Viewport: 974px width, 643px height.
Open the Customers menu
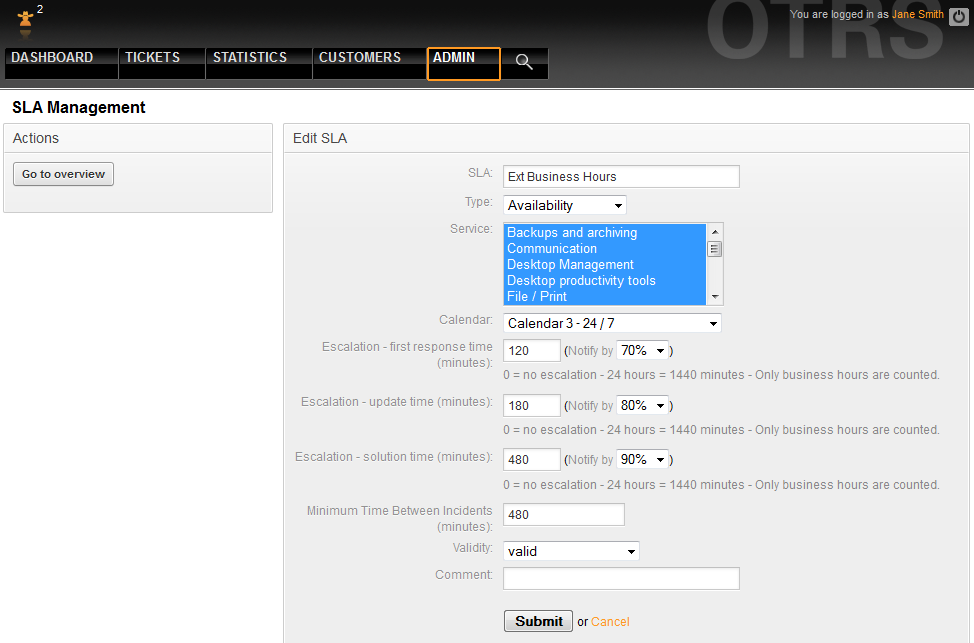[x=360, y=58]
